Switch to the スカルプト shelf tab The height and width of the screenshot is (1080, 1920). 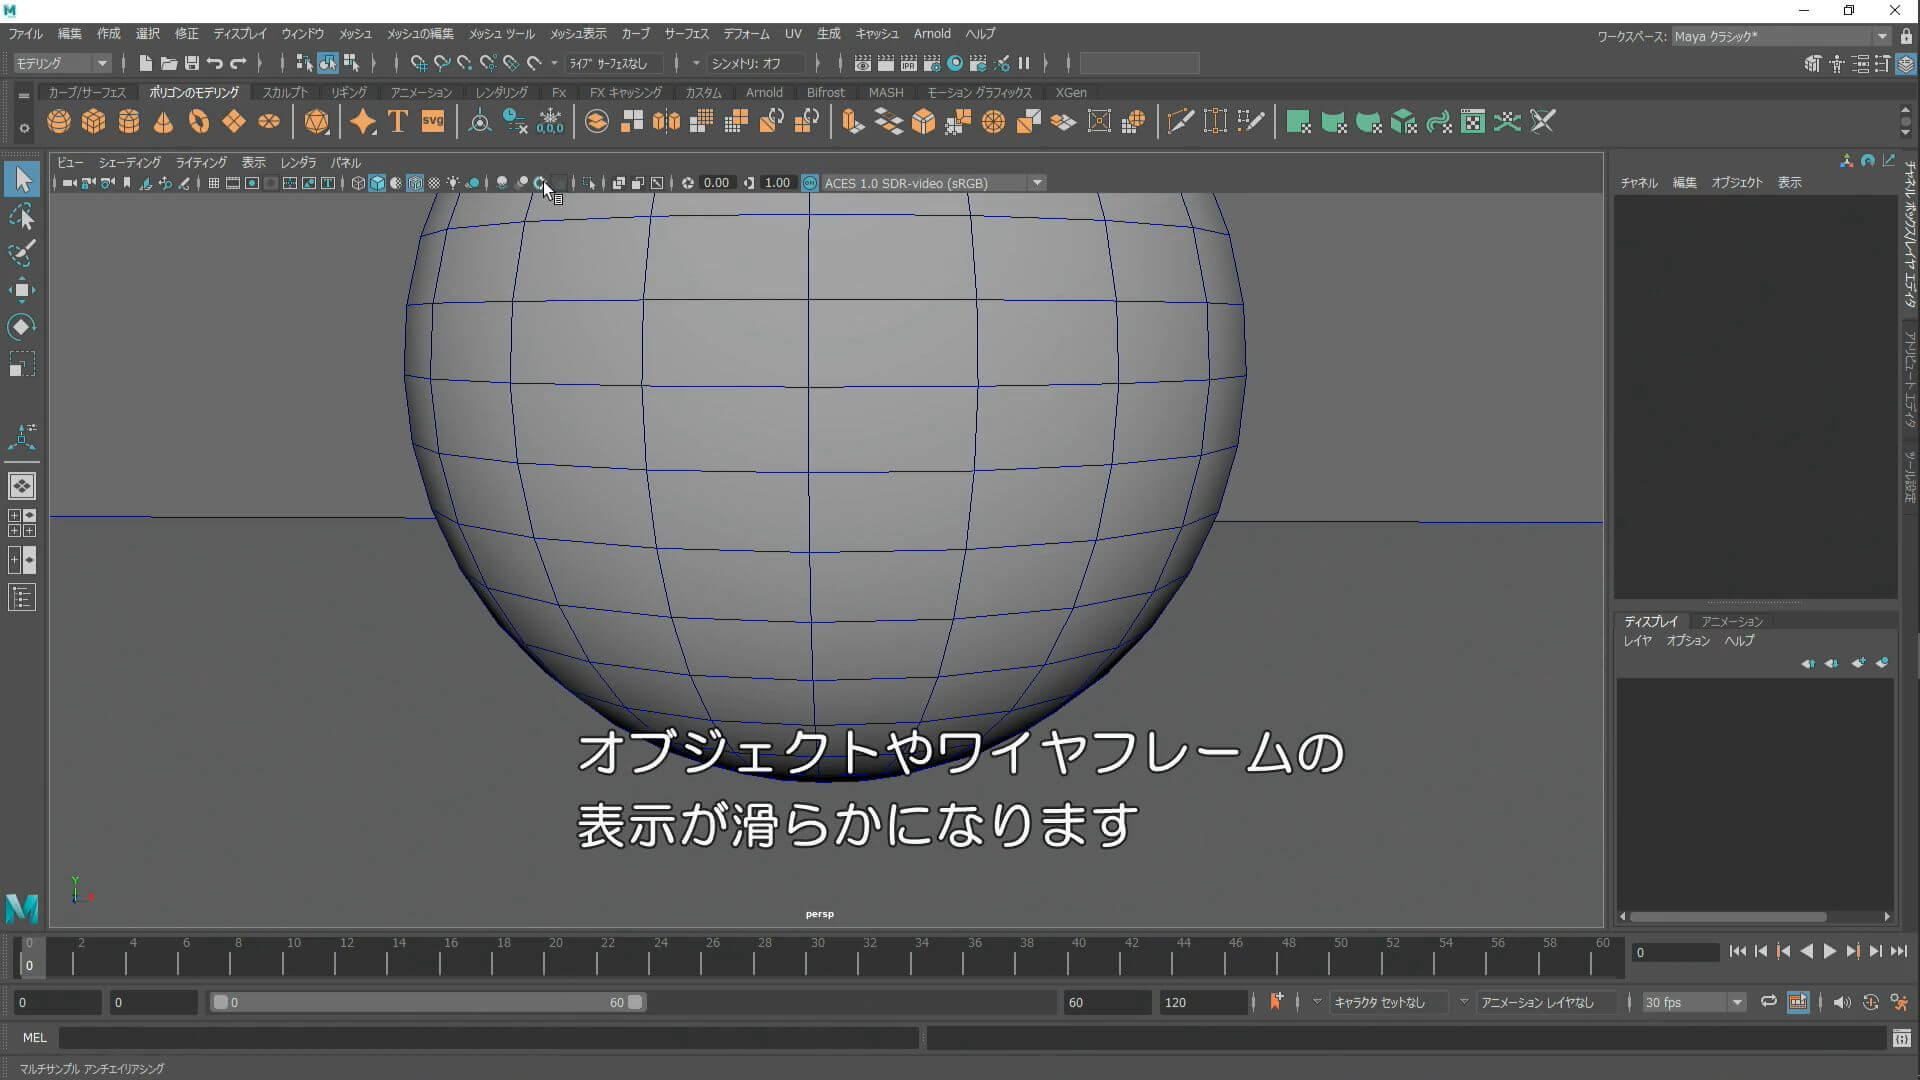[x=285, y=92]
